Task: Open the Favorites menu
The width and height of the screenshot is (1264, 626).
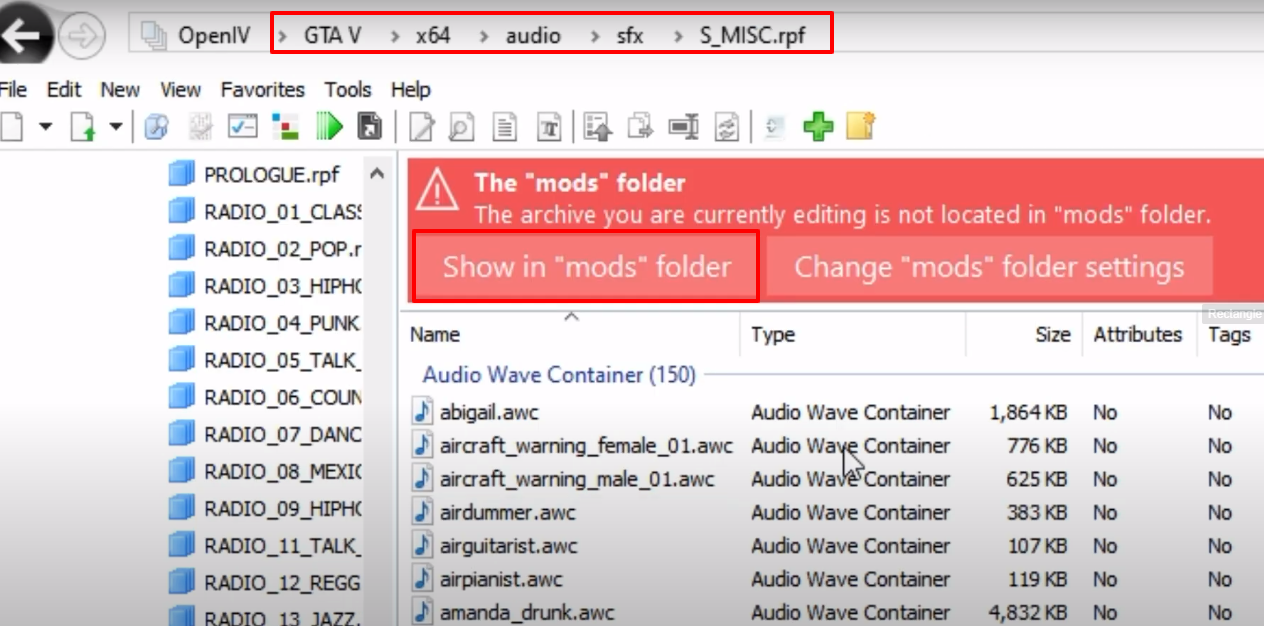Action: tap(263, 90)
